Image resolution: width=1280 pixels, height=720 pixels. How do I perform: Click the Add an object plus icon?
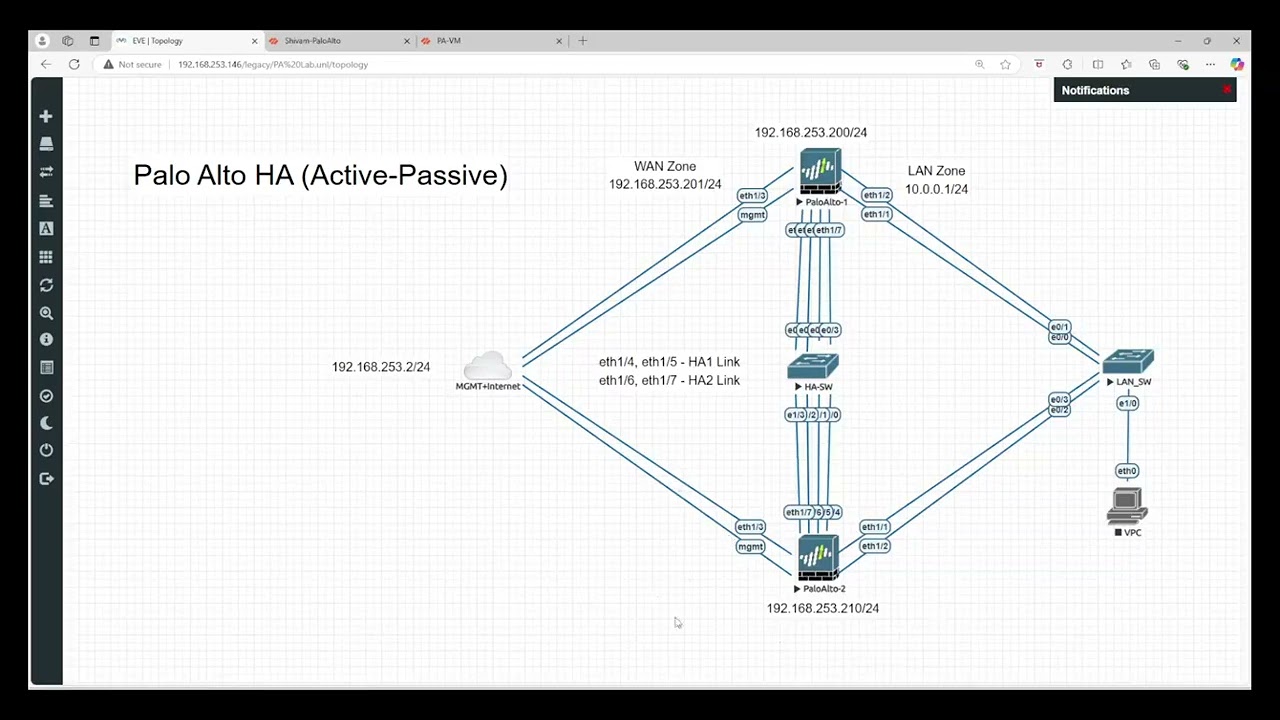coord(46,116)
